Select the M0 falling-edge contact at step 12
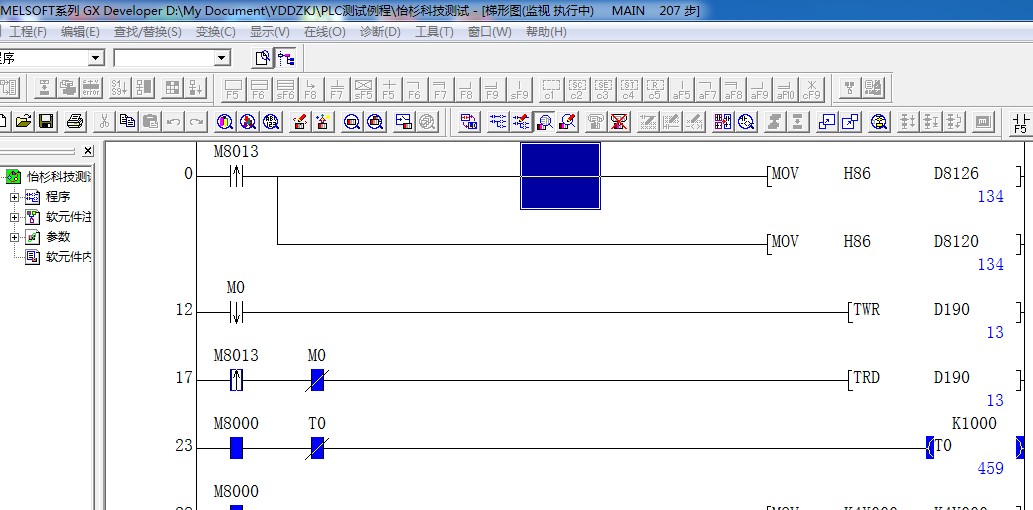1033x510 pixels. point(236,312)
